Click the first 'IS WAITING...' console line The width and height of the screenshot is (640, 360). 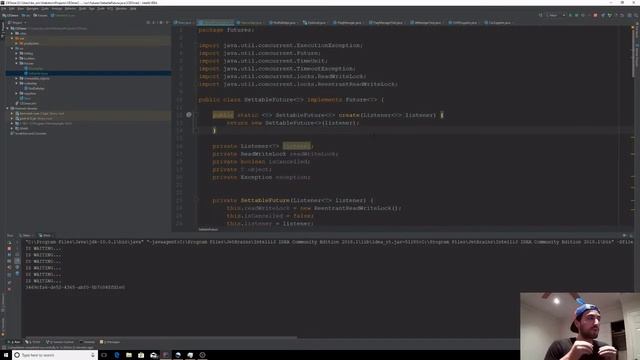point(43,249)
